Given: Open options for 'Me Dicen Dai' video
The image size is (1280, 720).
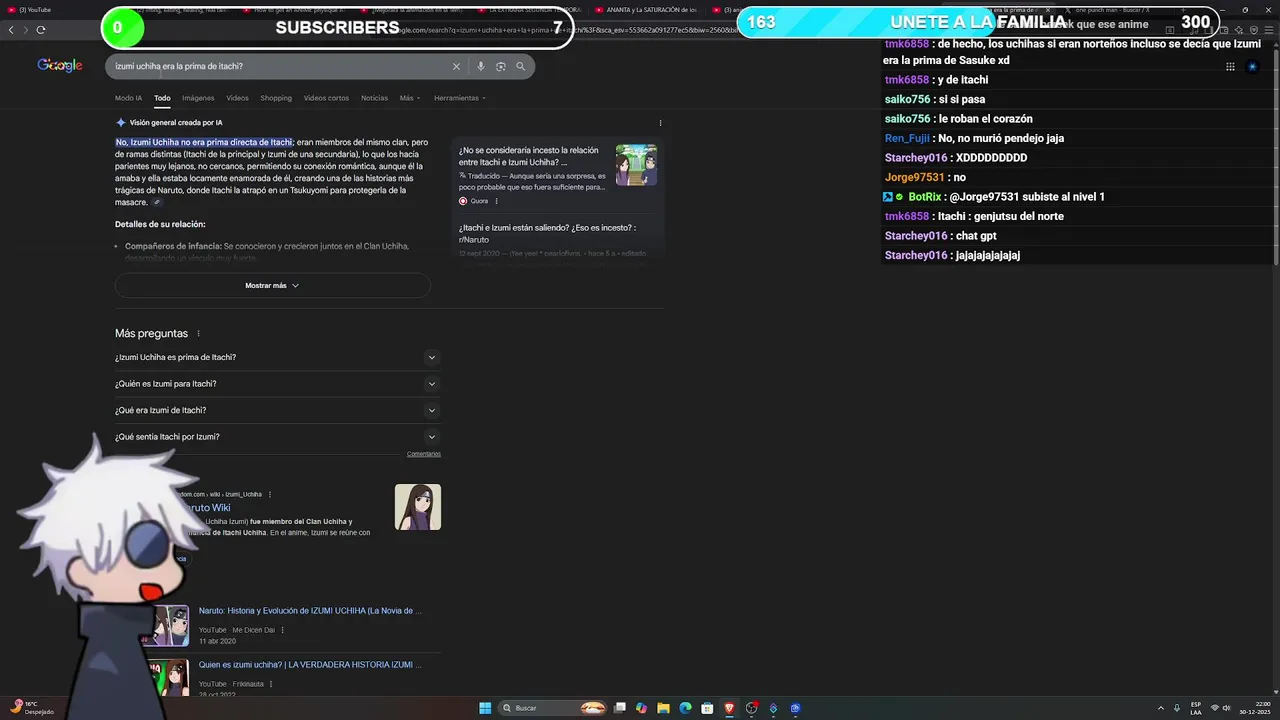Looking at the screenshot, I should 283,630.
